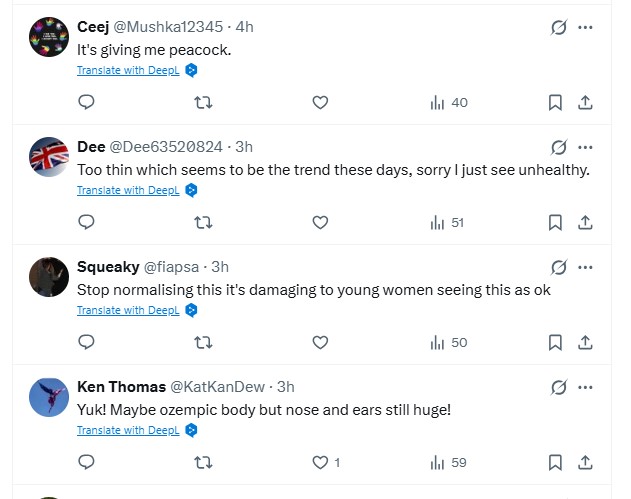Repost Dee's tweet about unhealthy trend

click(203, 222)
